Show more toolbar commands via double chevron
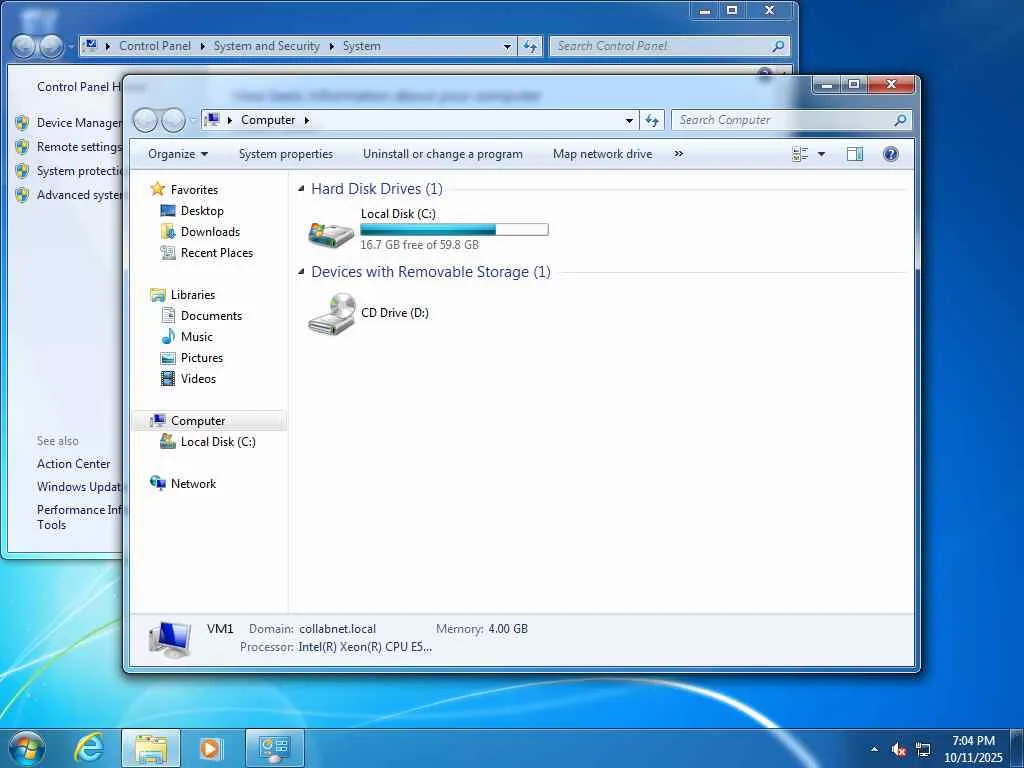The height and width of the screenshot is (768, 1024). (679, 153)
